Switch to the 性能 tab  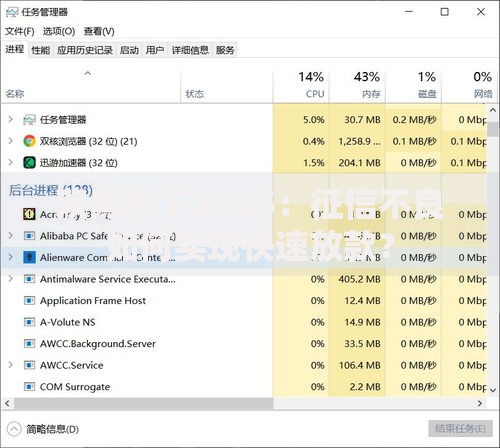41,50
